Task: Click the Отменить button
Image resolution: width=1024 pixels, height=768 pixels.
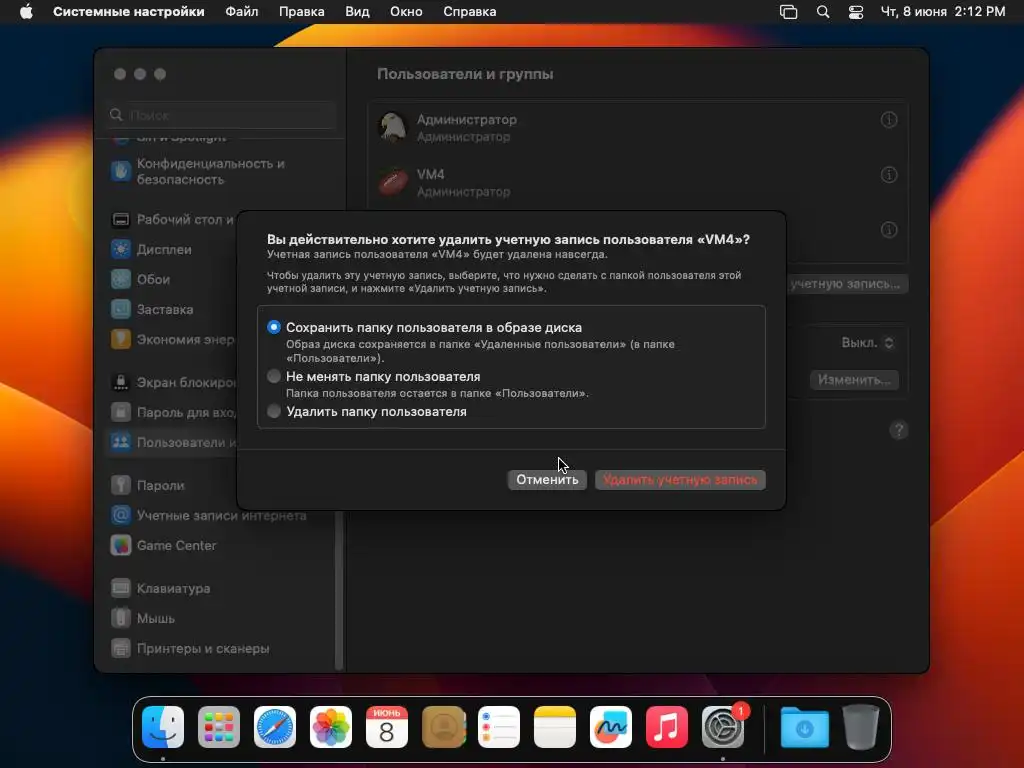Action: click(547, 479)
